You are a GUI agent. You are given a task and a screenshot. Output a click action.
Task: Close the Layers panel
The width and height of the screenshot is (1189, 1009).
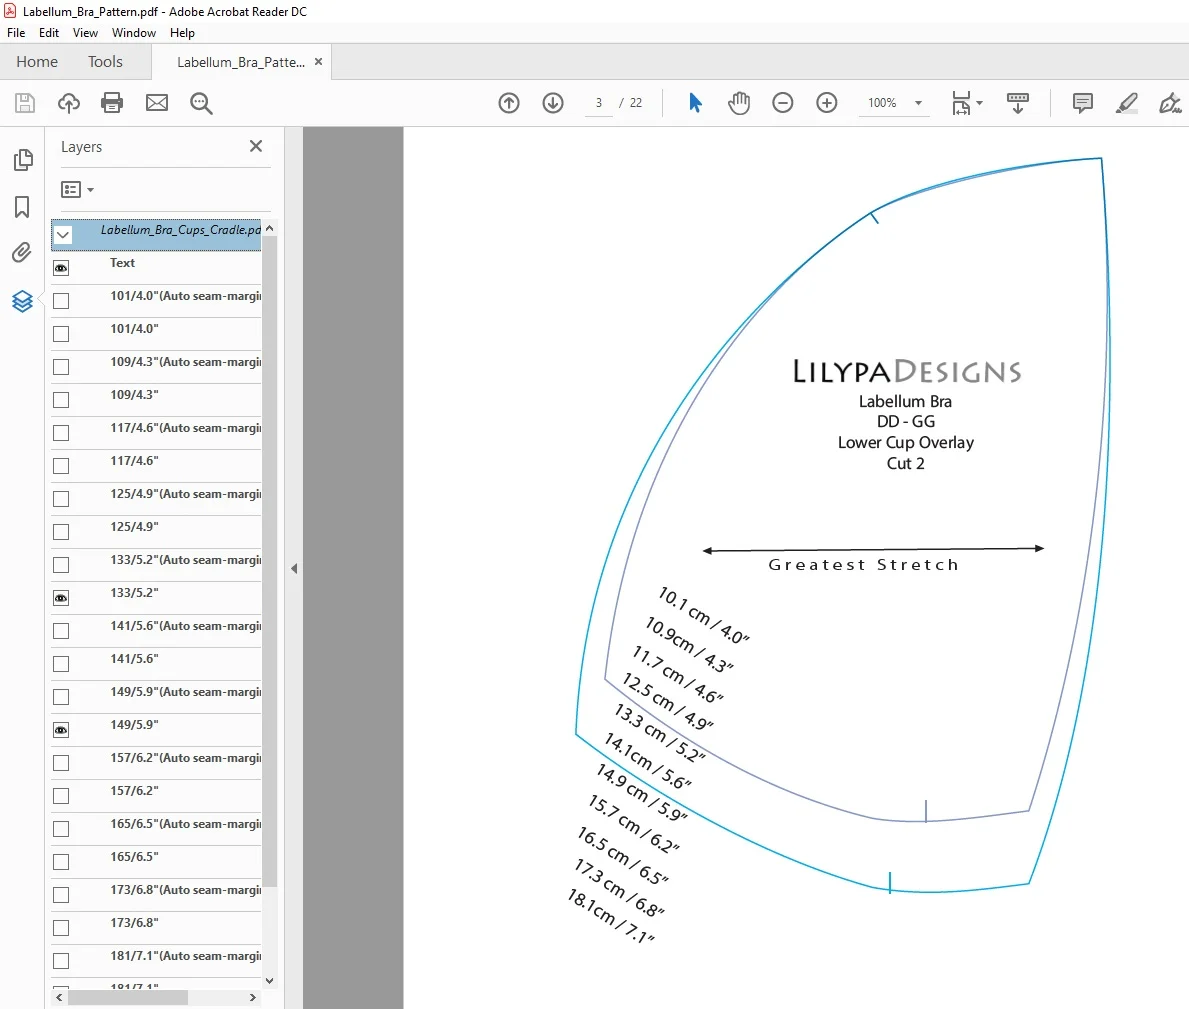point(256,146)
